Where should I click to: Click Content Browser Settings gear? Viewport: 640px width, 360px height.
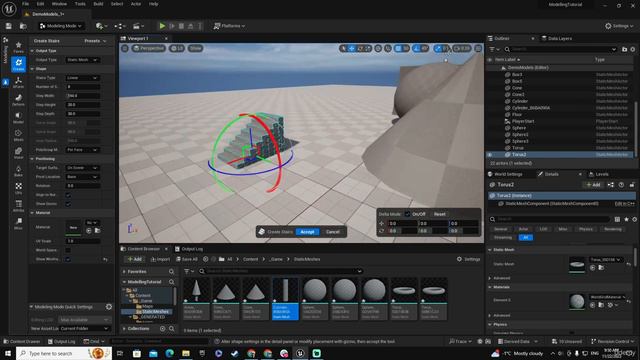tap(468, 259)
